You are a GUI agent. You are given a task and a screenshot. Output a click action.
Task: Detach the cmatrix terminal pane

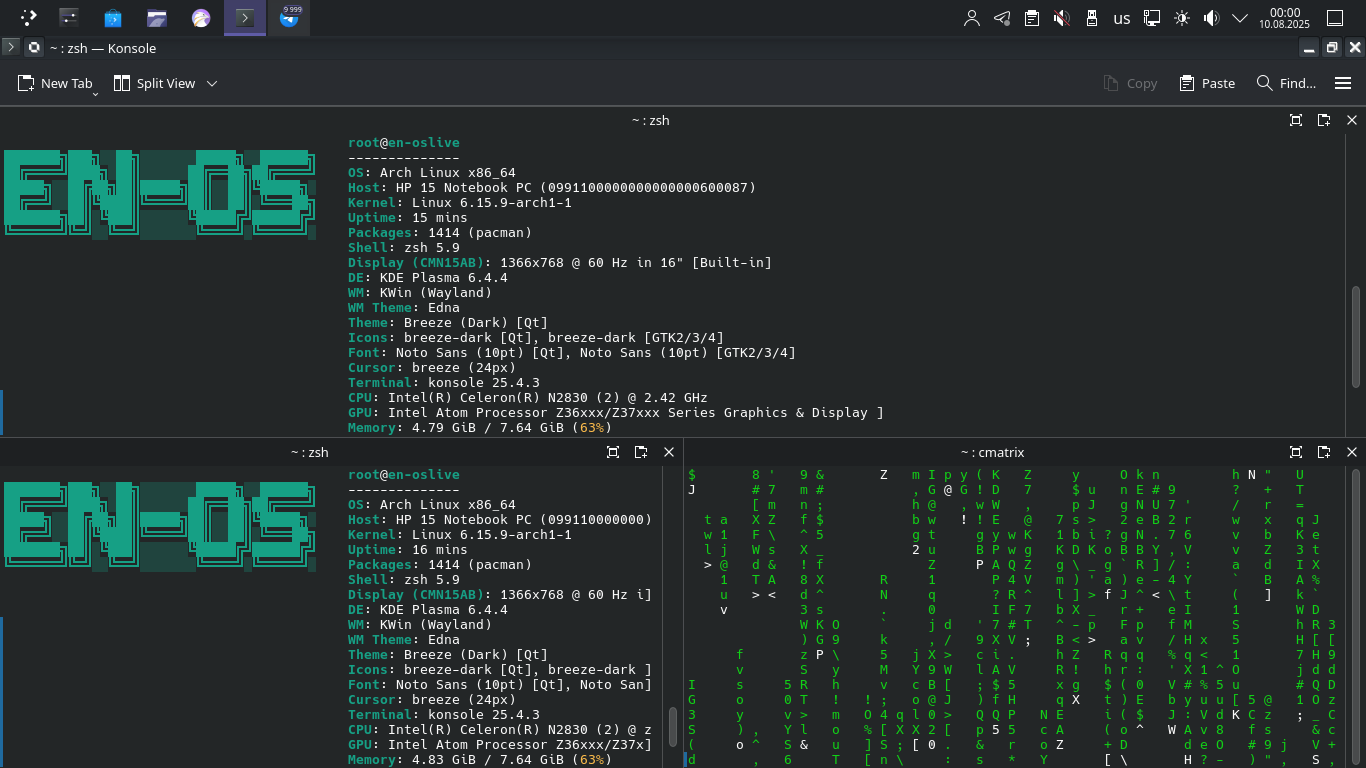[x=1324, y=452]
